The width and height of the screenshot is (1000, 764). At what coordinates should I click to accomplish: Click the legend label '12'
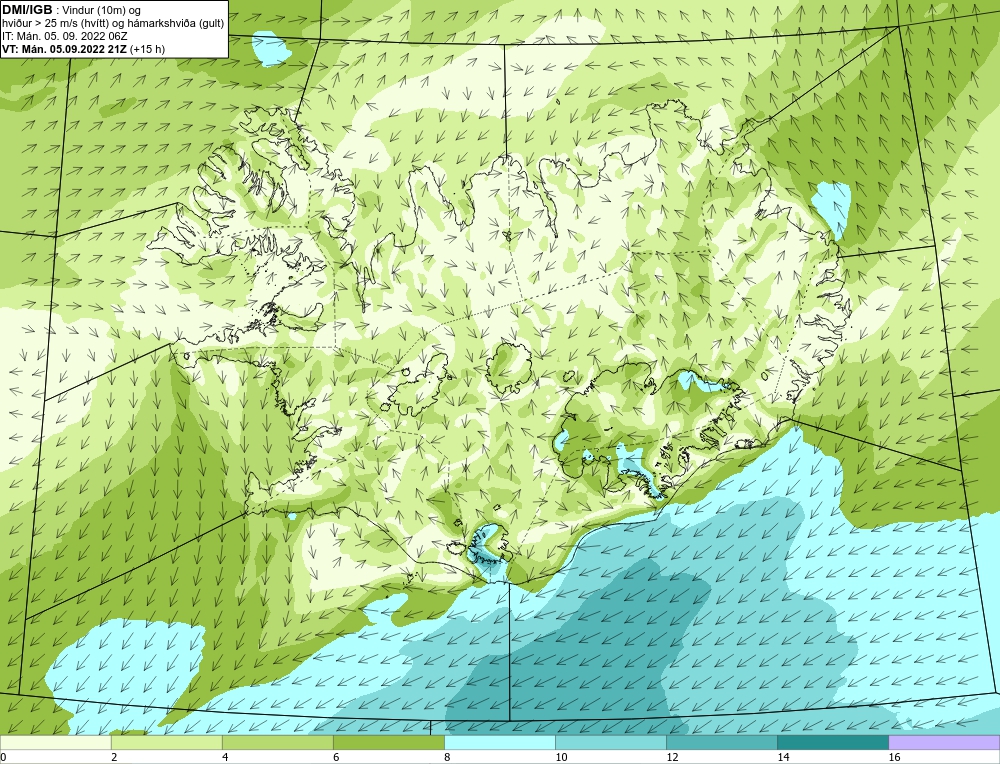672,757
